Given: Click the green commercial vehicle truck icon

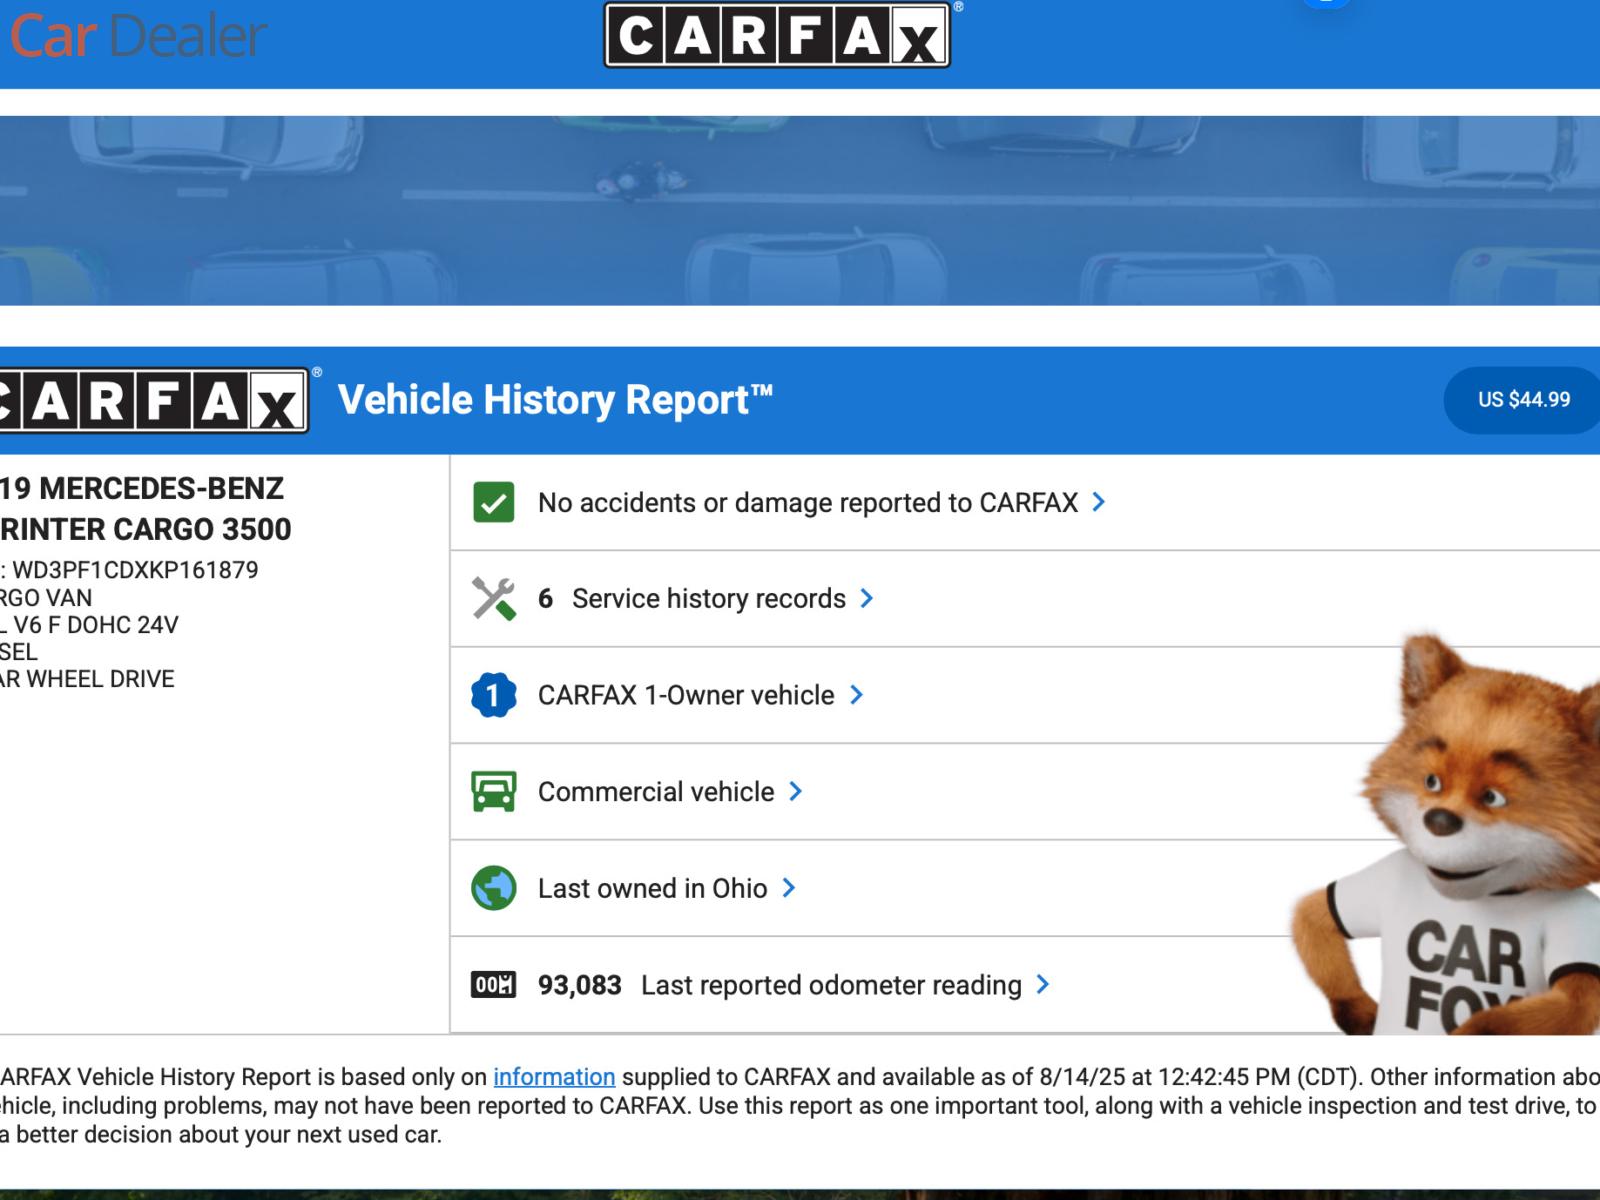Looking at the screenshot, I should 493,792.
